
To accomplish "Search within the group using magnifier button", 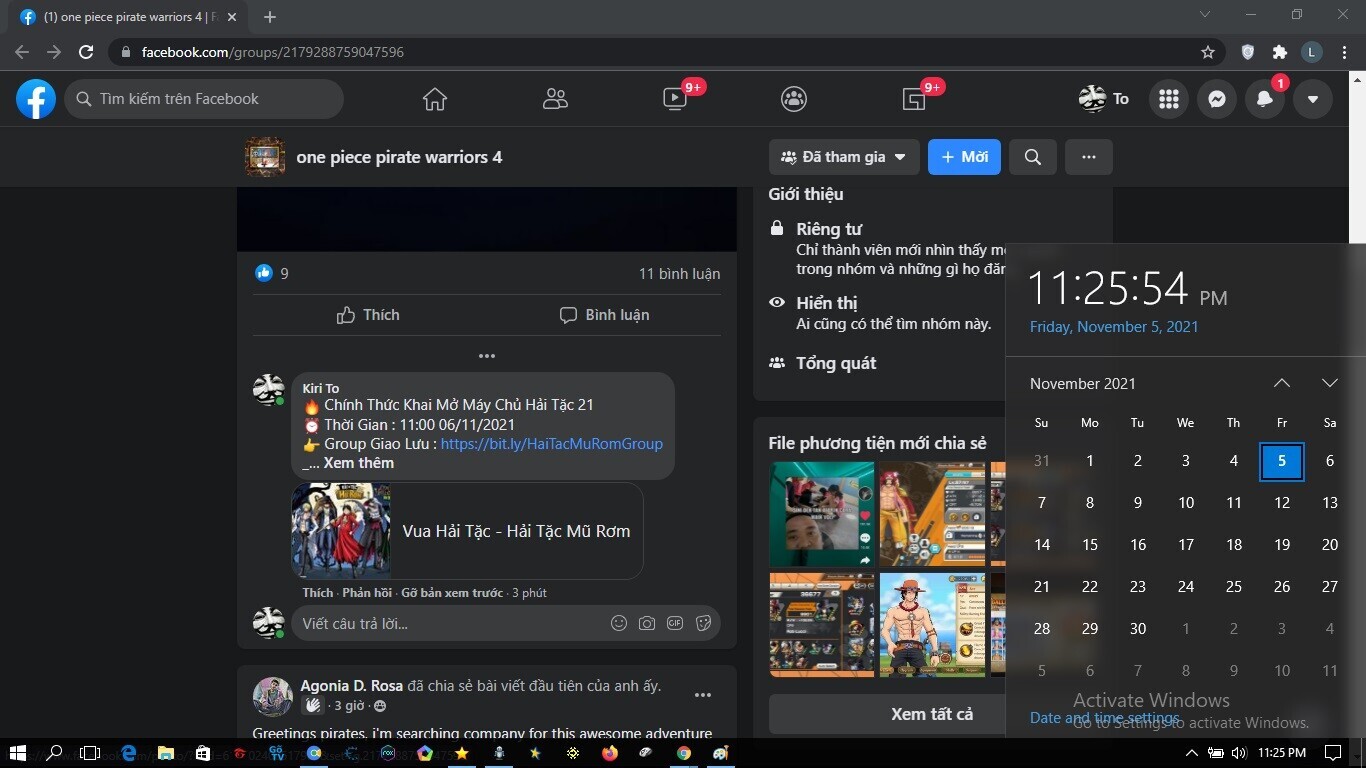I will tap(1033, 157).
